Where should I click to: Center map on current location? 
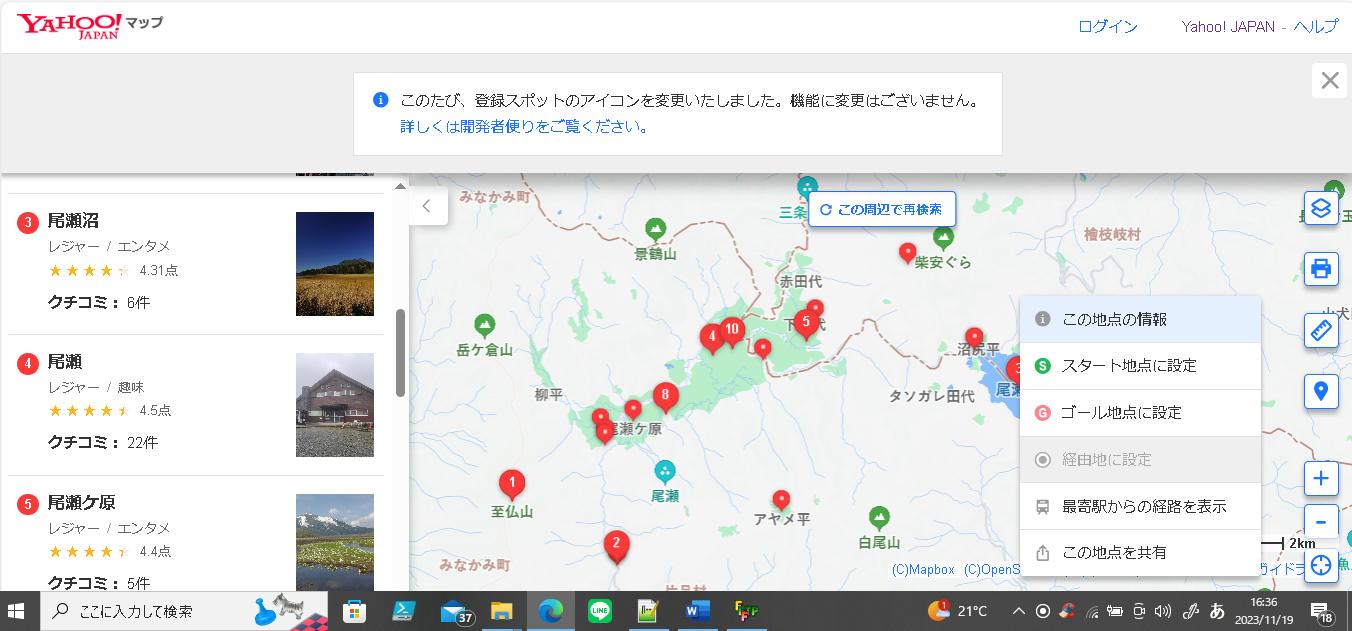1321,565
